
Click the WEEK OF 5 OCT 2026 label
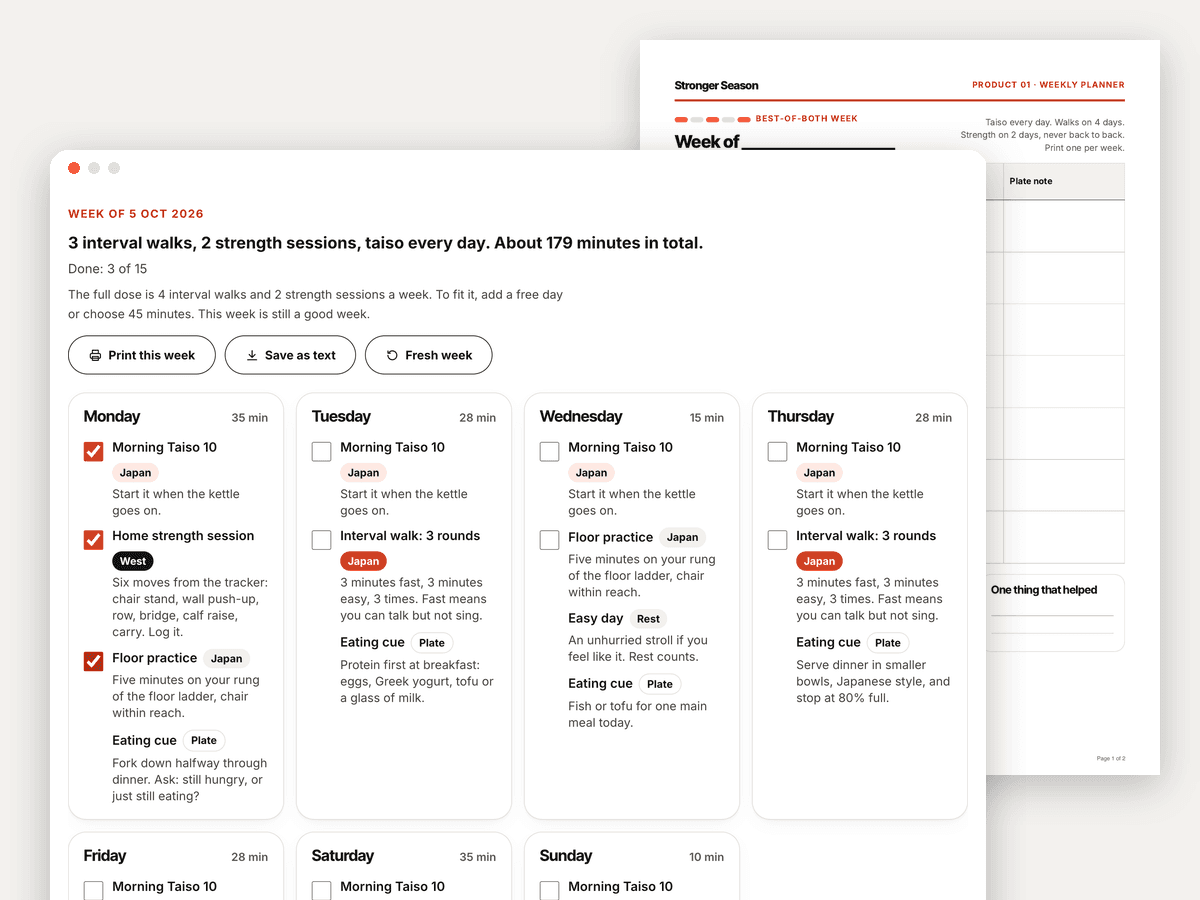point(136,214)
